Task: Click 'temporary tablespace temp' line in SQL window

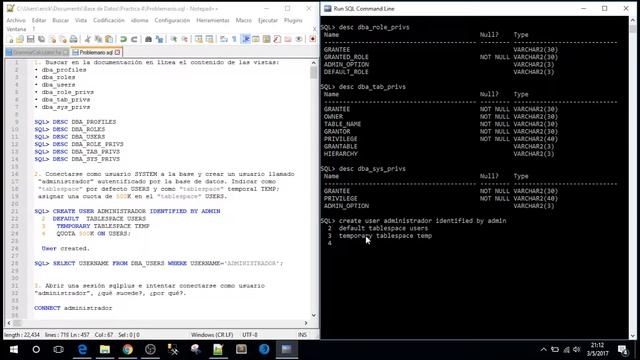Action: [385, 236]
